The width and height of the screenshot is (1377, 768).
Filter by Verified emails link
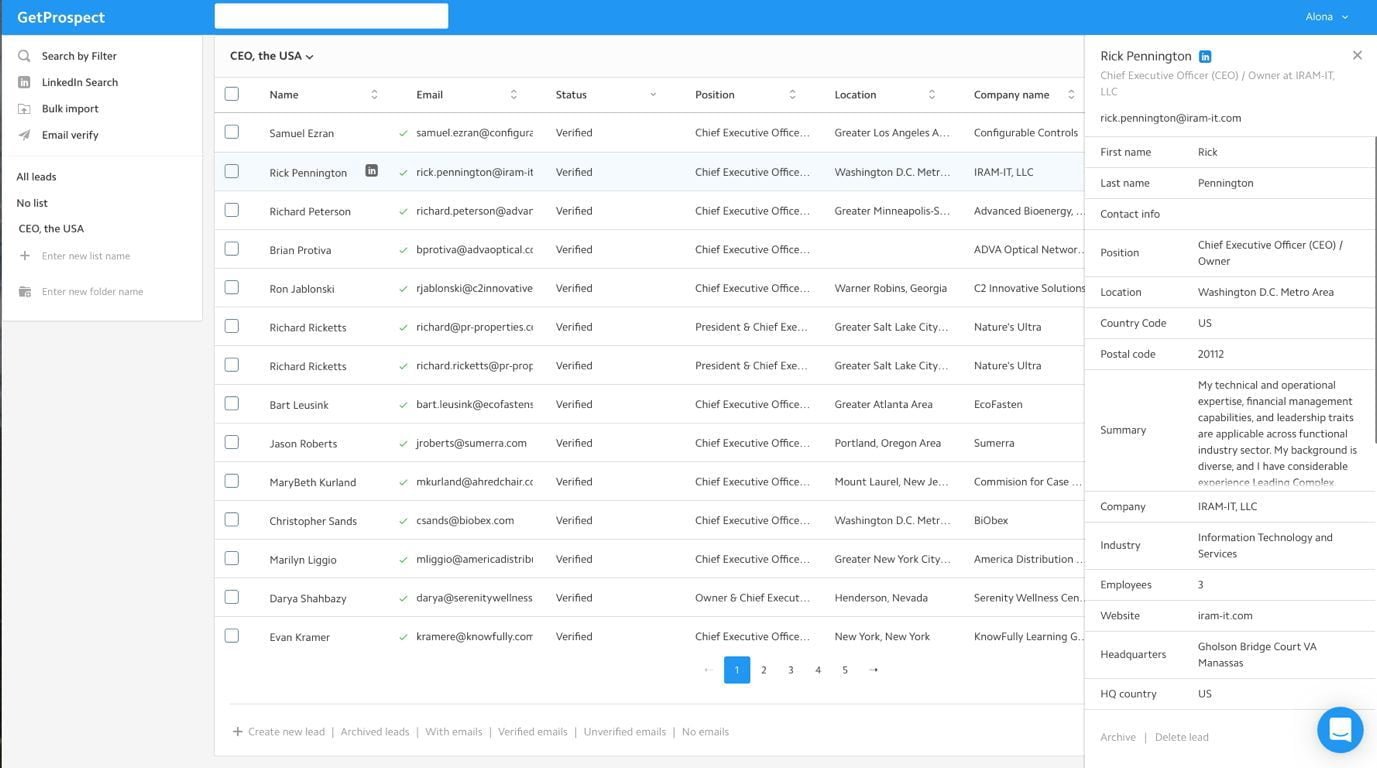pos(533,732)
